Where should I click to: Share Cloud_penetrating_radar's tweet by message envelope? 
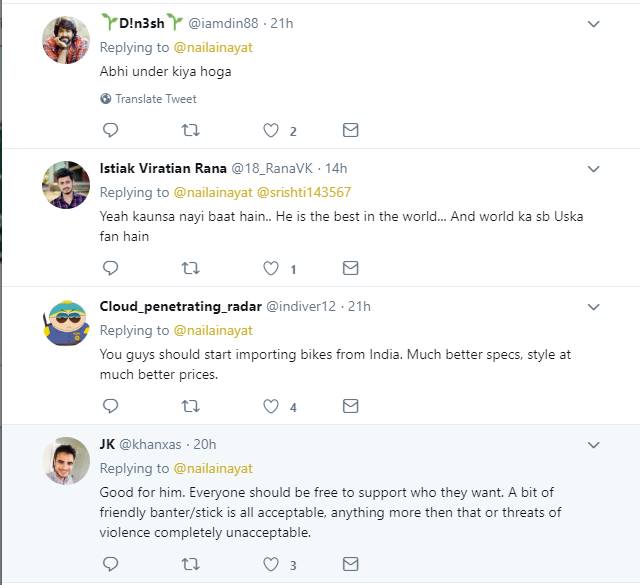pyautogui.click(x=350, y=406)
